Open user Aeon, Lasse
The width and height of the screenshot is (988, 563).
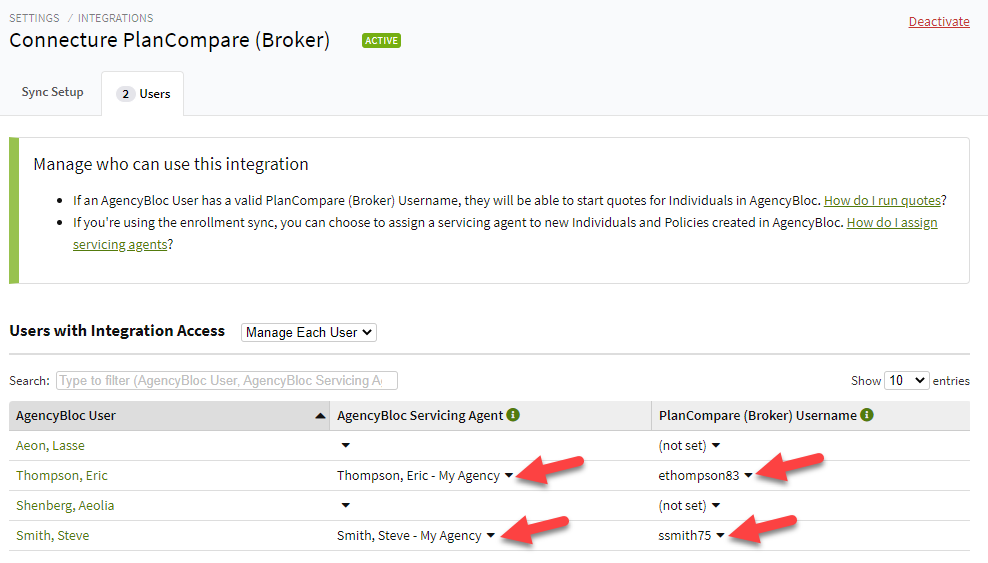pyautogui.click(x=50, y=445)
